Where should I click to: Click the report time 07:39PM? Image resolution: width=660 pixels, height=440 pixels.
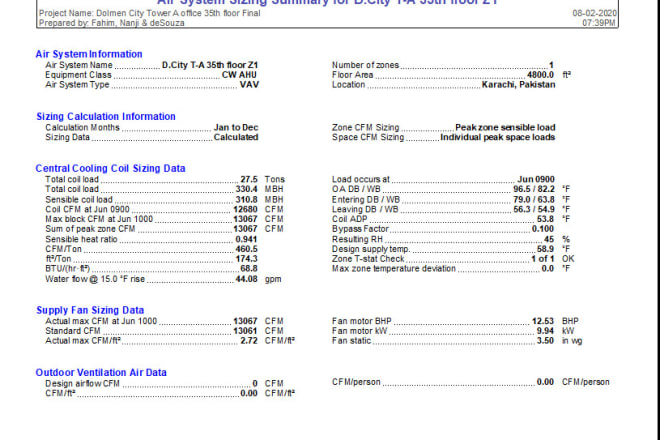[599, 23]
